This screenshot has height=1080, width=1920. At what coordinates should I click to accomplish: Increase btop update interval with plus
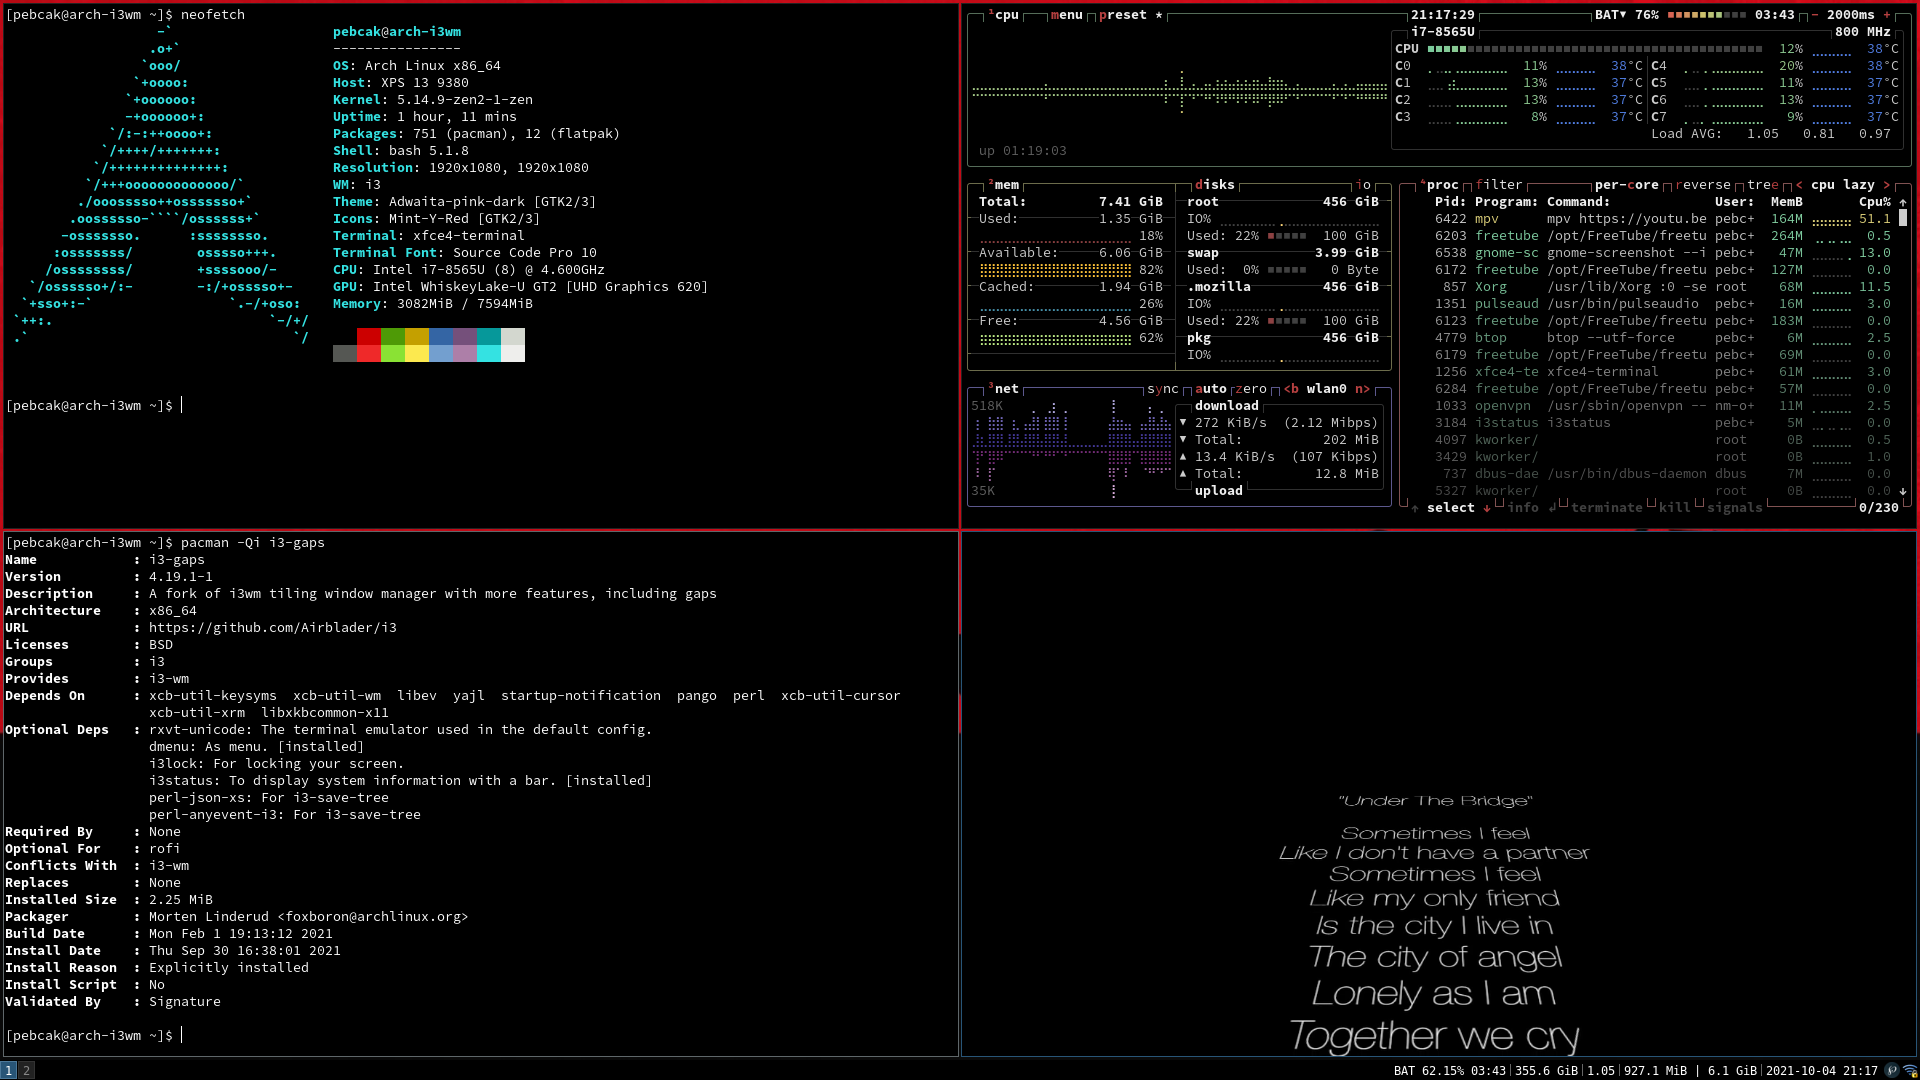pos(1887,15)
